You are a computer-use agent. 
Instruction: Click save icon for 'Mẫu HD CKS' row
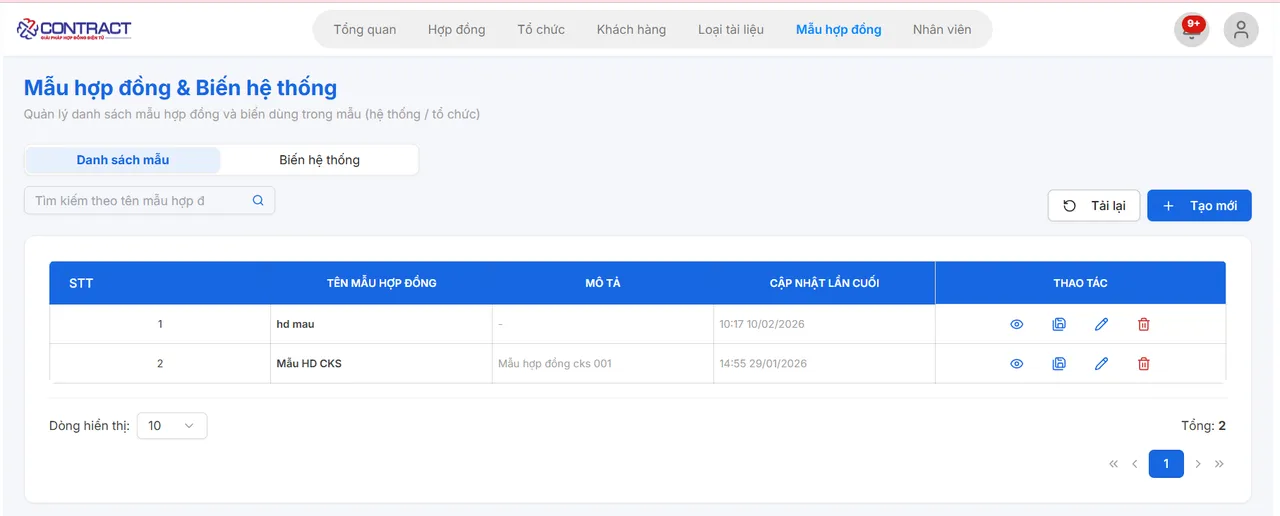tap(1059, 364)
